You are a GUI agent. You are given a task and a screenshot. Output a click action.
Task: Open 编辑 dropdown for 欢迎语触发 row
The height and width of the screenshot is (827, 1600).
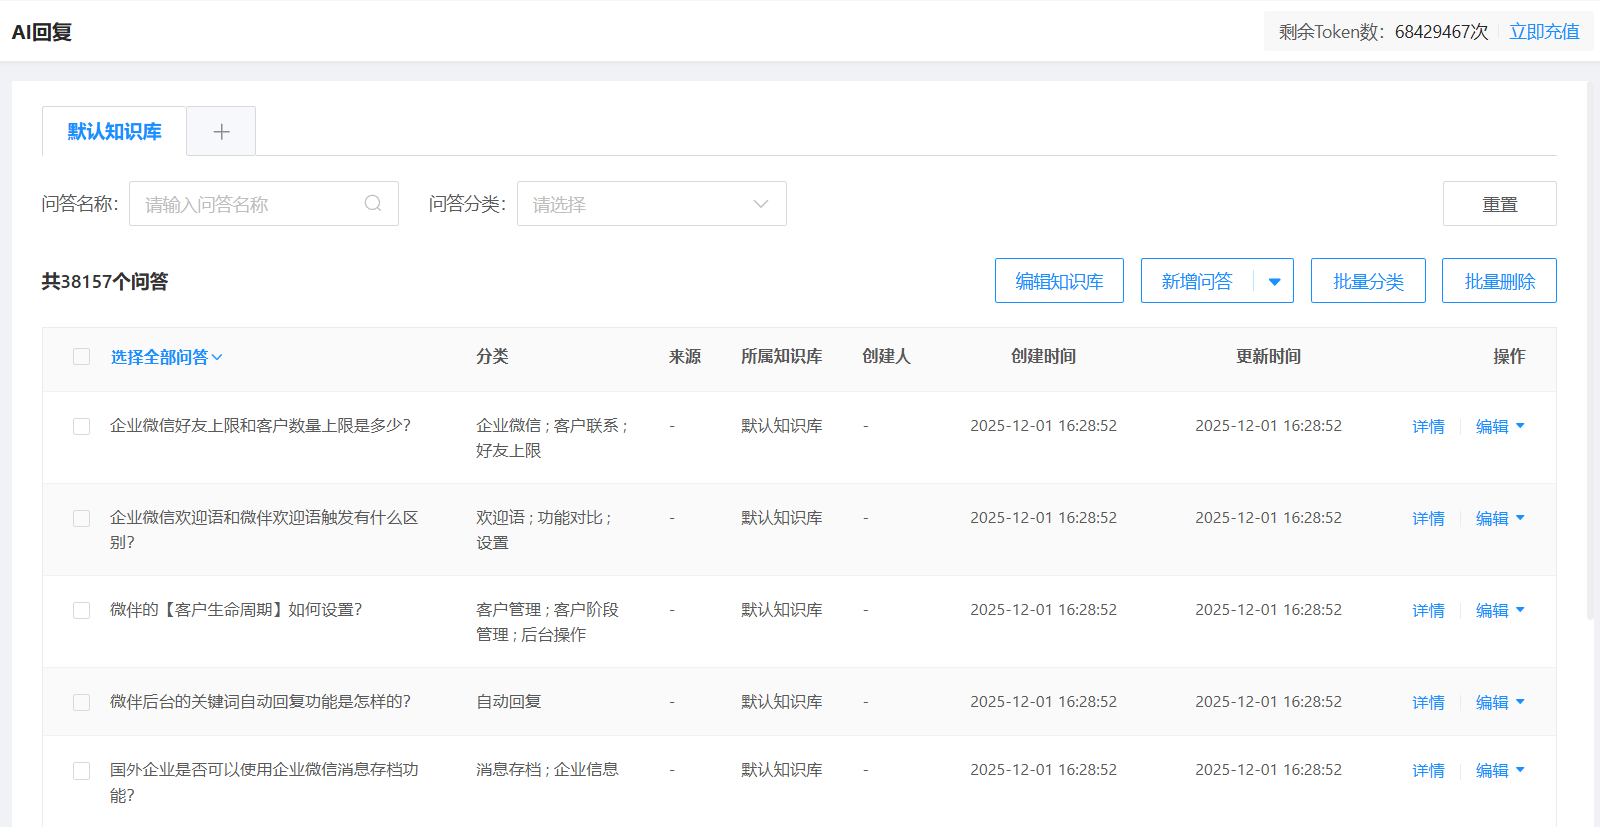point(1520,518)
